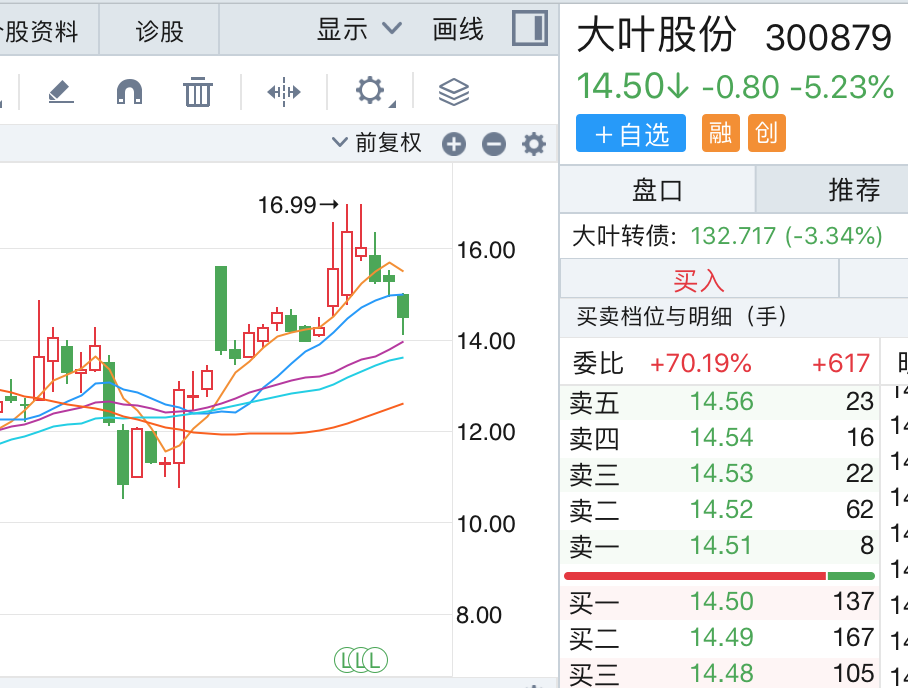Image resolution: width=908 pixels, height=688 pixels.
Task: Open chart settings gear near 前复权
Action: (x=534, y=144)
